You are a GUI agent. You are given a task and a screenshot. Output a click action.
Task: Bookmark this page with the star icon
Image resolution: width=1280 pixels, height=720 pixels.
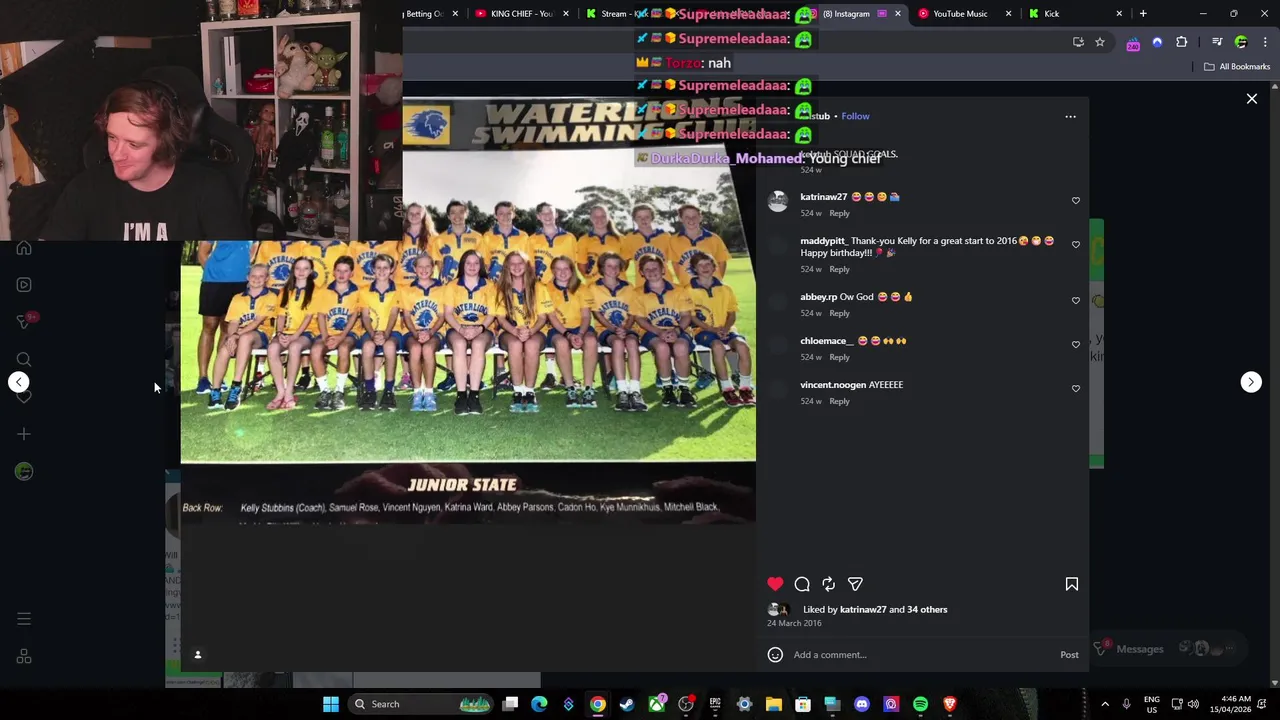1100,42
